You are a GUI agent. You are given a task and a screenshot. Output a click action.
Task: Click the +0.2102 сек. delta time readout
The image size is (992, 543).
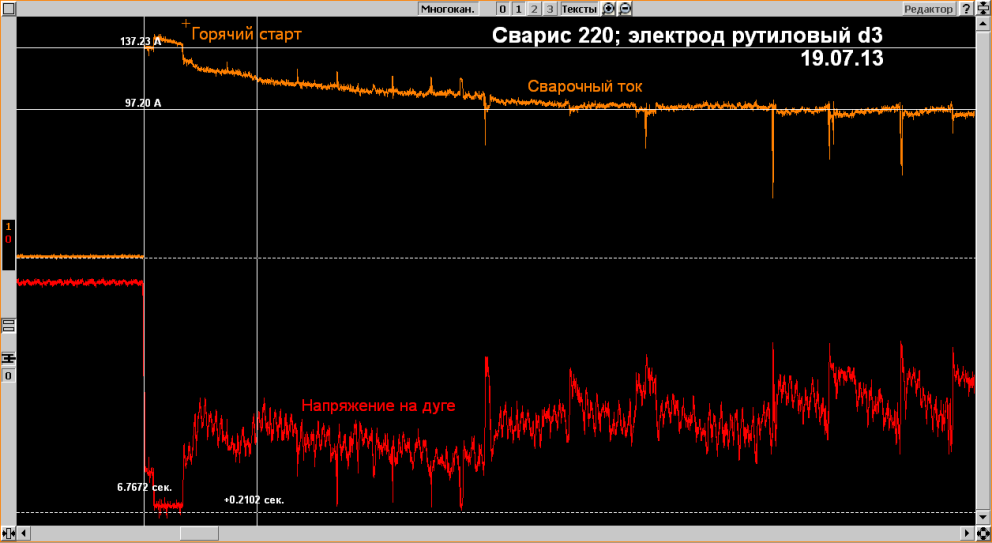[254, 499]
